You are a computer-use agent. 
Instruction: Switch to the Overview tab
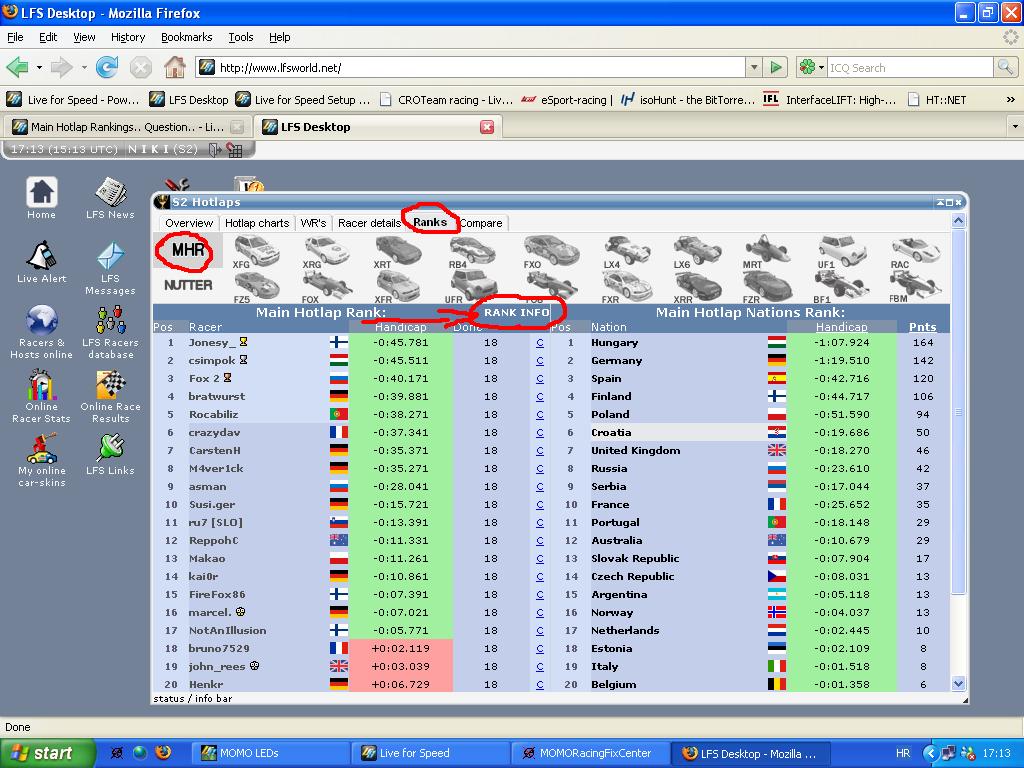189,223
